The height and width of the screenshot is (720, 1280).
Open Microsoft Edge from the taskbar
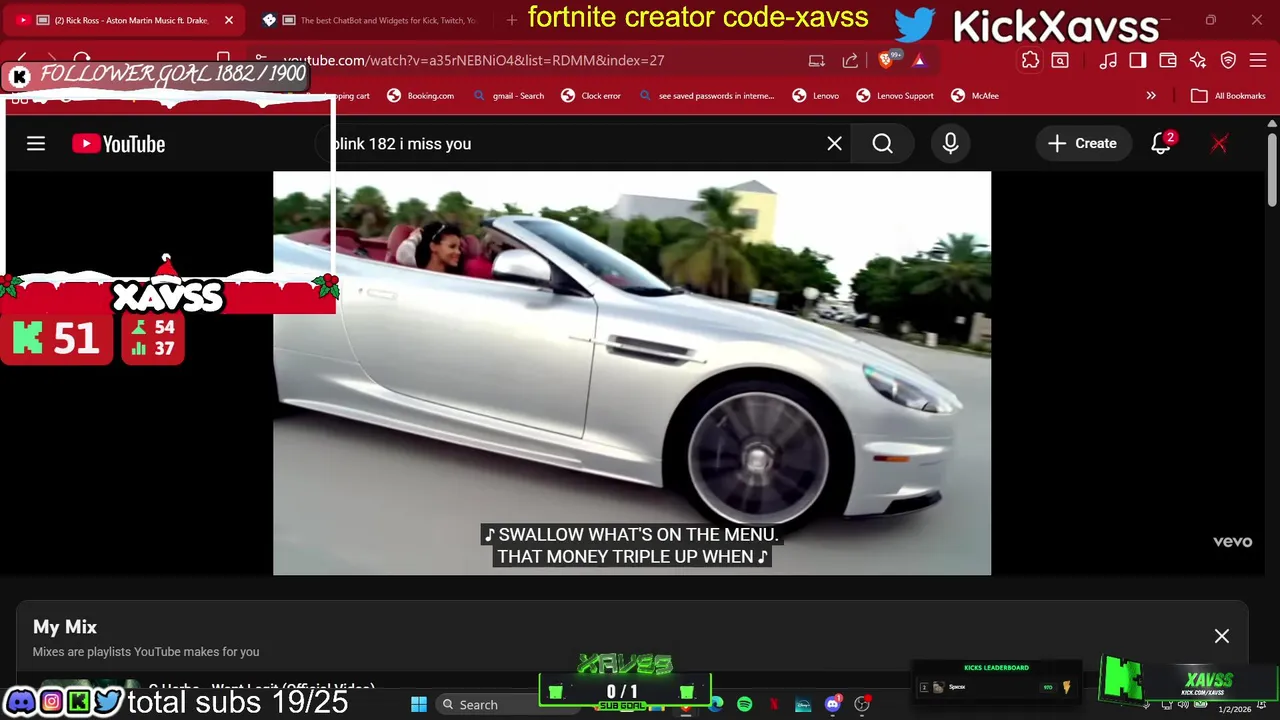coord(716,704)
